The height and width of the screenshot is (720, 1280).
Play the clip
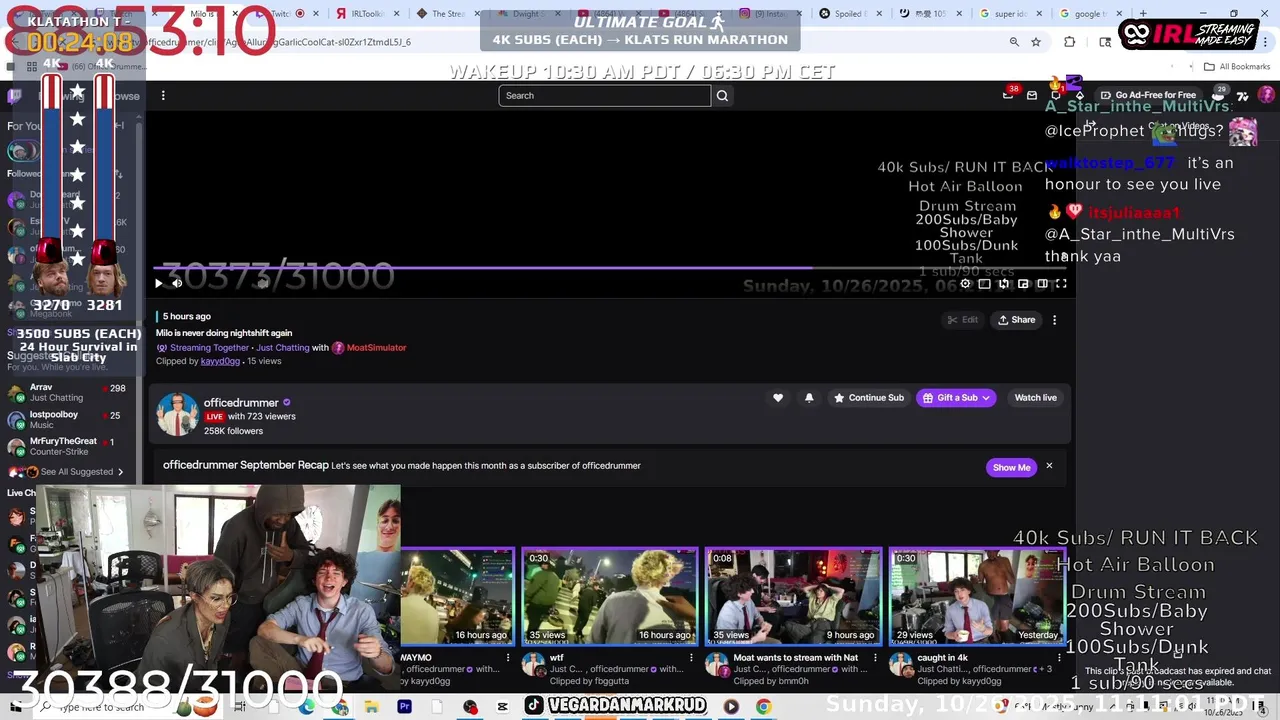click(x=158, y=284)
